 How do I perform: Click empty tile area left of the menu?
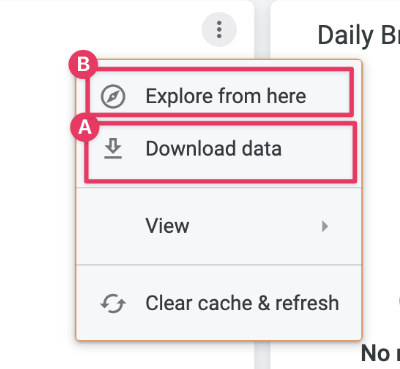pos(37,200)
